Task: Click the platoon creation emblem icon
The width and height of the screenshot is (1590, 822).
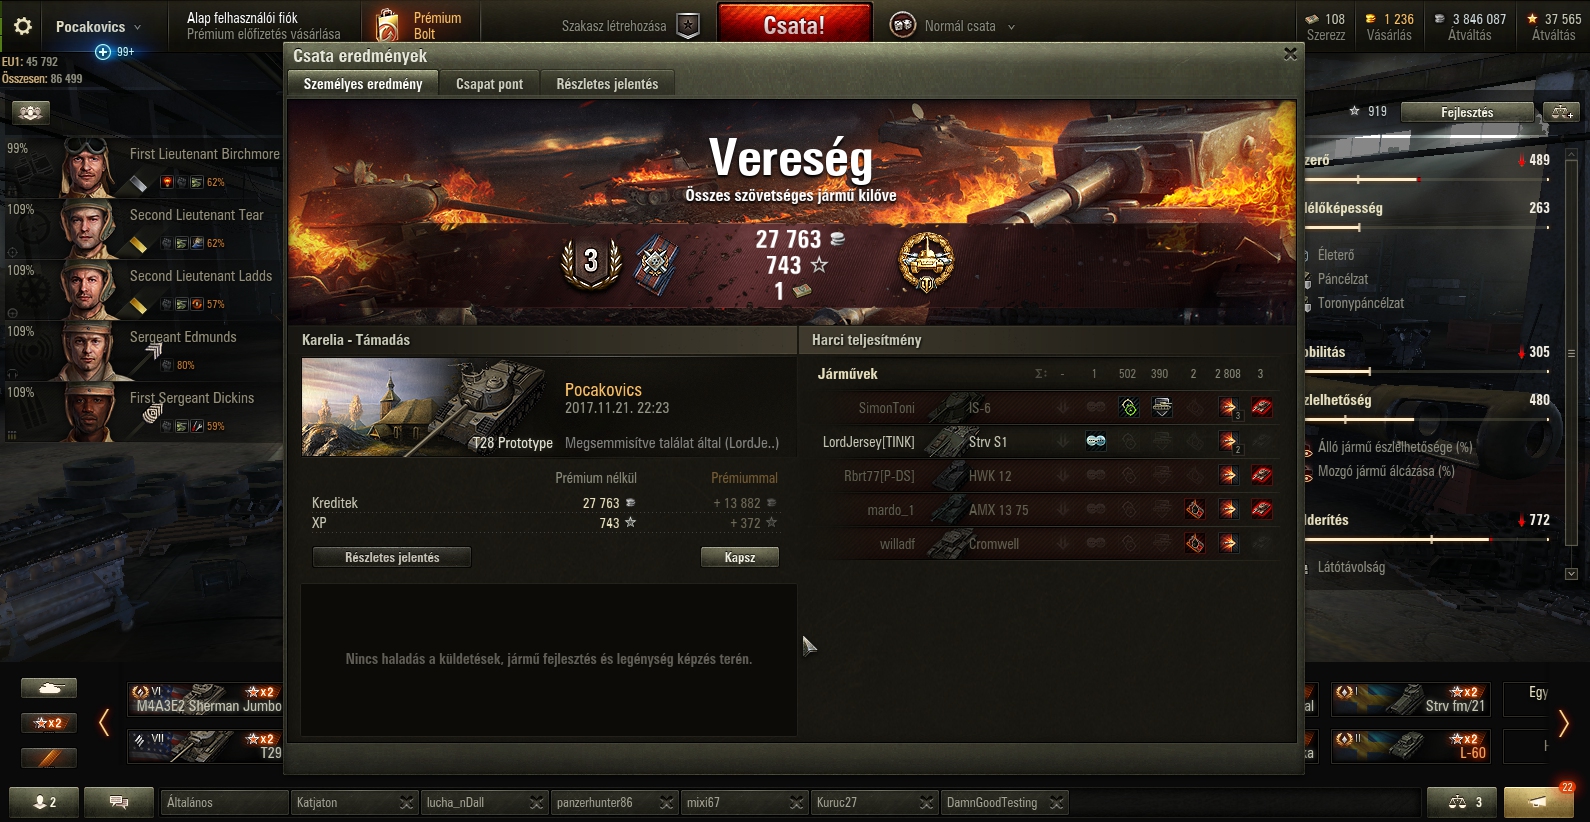Action: pos(688,26)
